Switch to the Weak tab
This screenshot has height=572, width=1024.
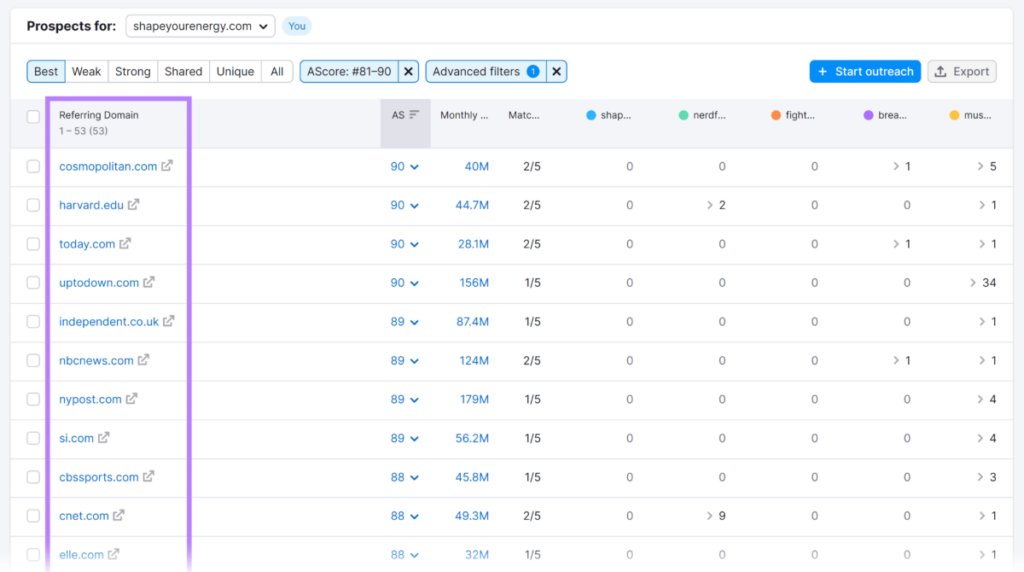pos(86,72)
